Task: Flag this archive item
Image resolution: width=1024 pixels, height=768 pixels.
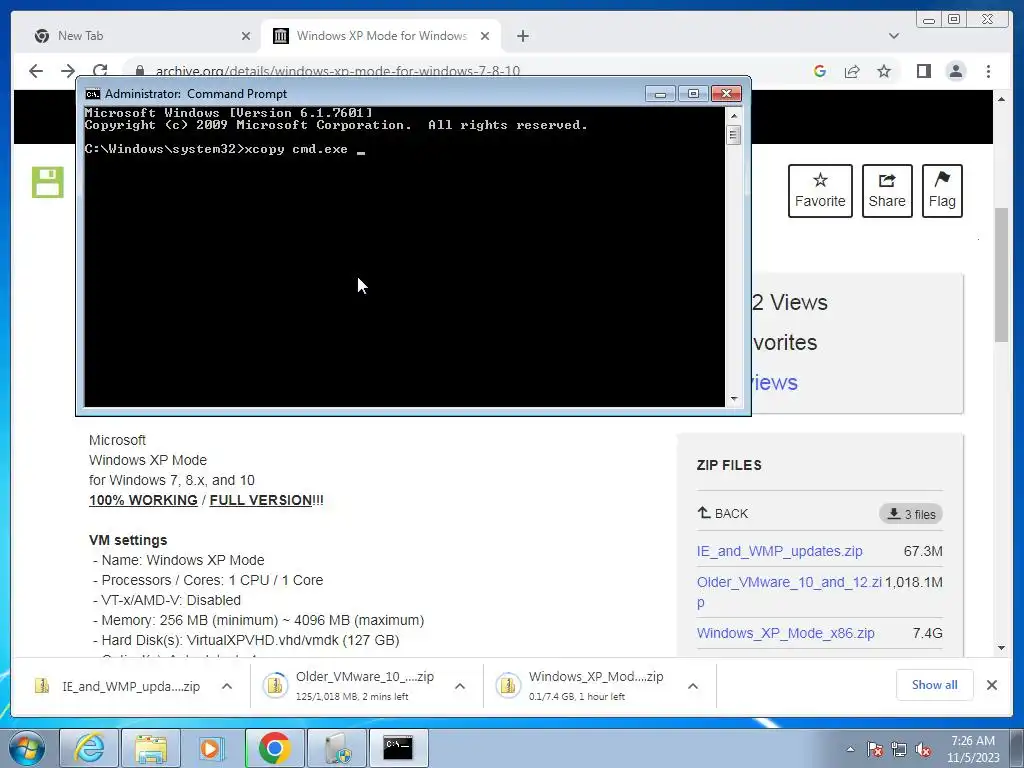Action: (x=942, y=191)
